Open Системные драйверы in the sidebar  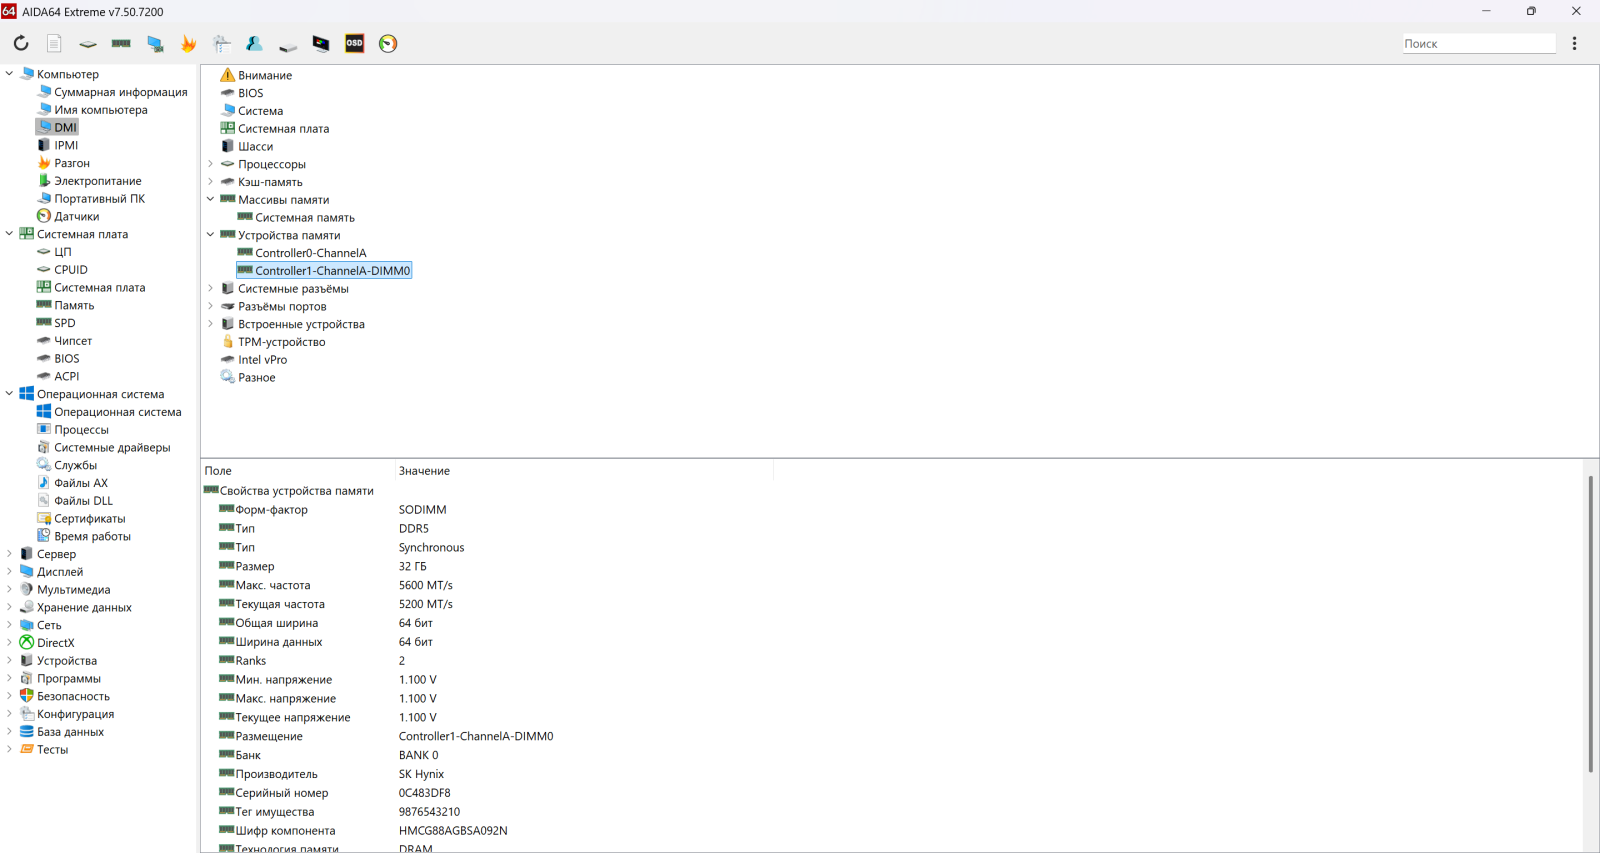click(112, 447)
